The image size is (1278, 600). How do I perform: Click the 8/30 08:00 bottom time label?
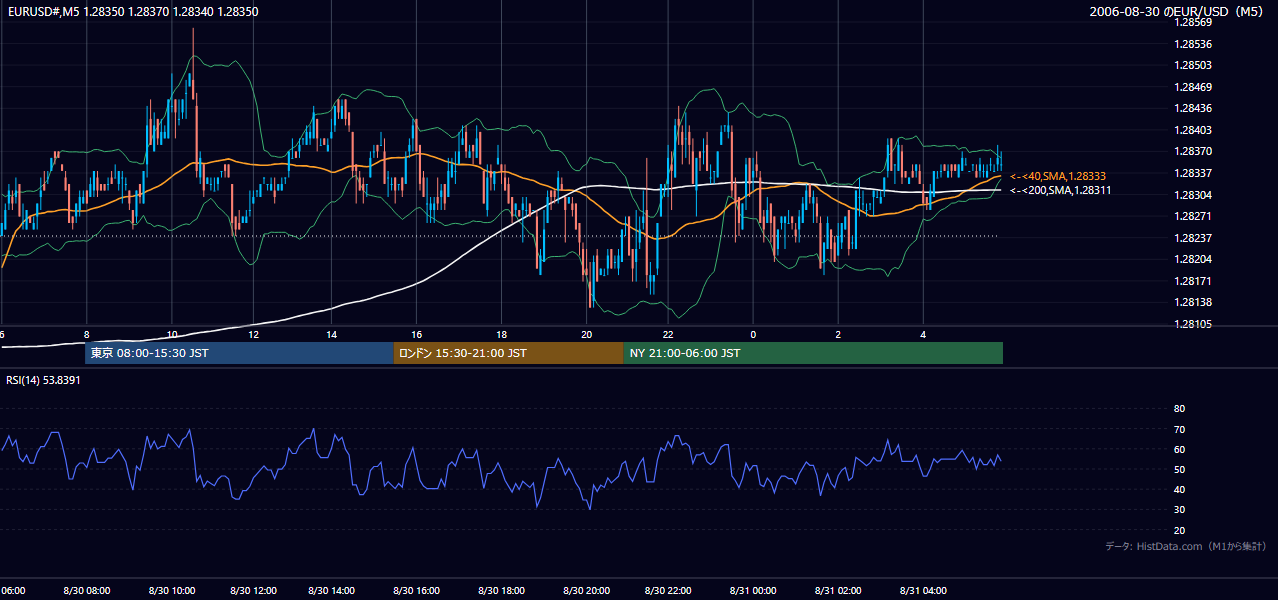point(87,591)
